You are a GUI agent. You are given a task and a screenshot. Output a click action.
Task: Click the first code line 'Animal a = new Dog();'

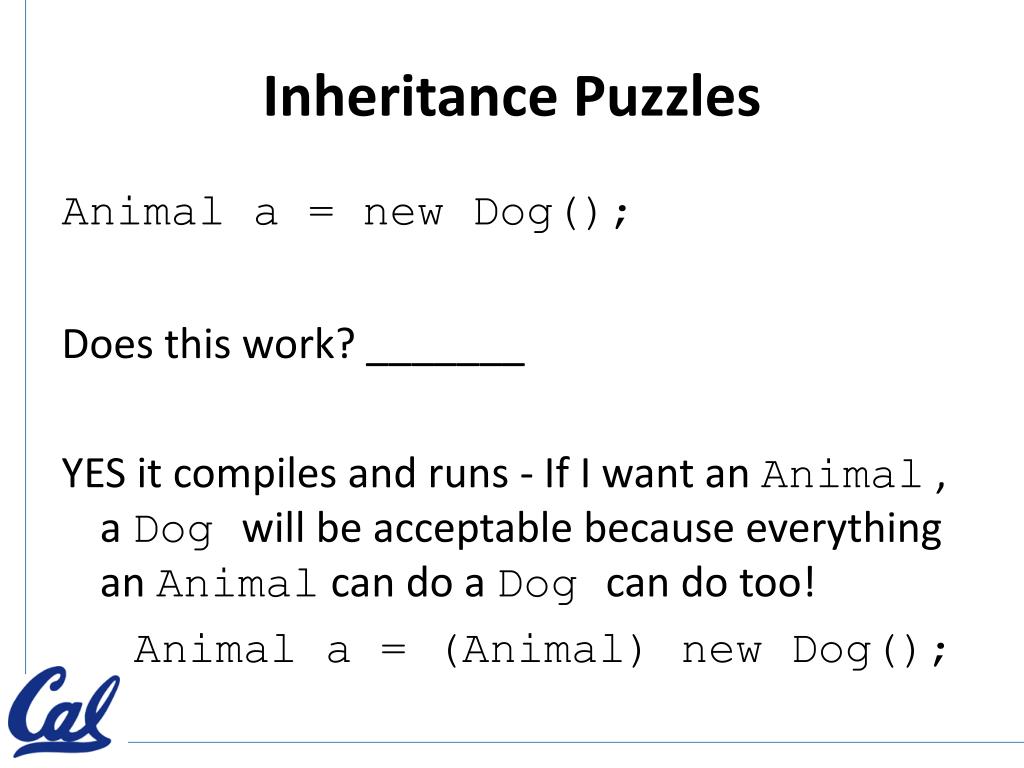tap(345, 213)
